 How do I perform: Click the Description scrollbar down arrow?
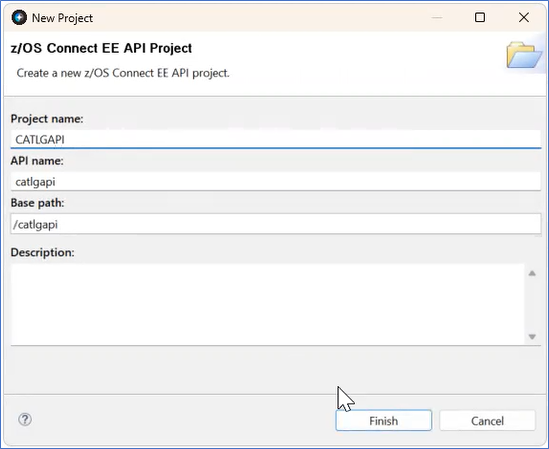(532, 337)
